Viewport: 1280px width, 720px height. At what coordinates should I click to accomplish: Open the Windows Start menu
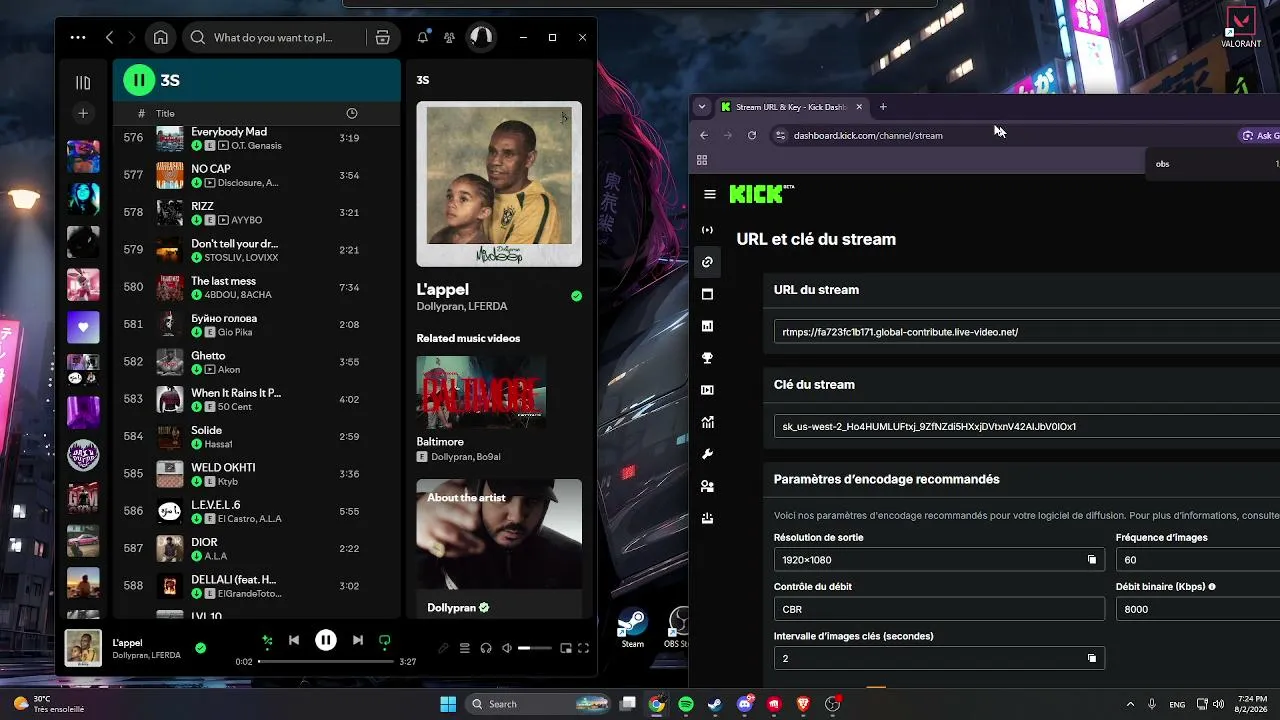point(448,704)
